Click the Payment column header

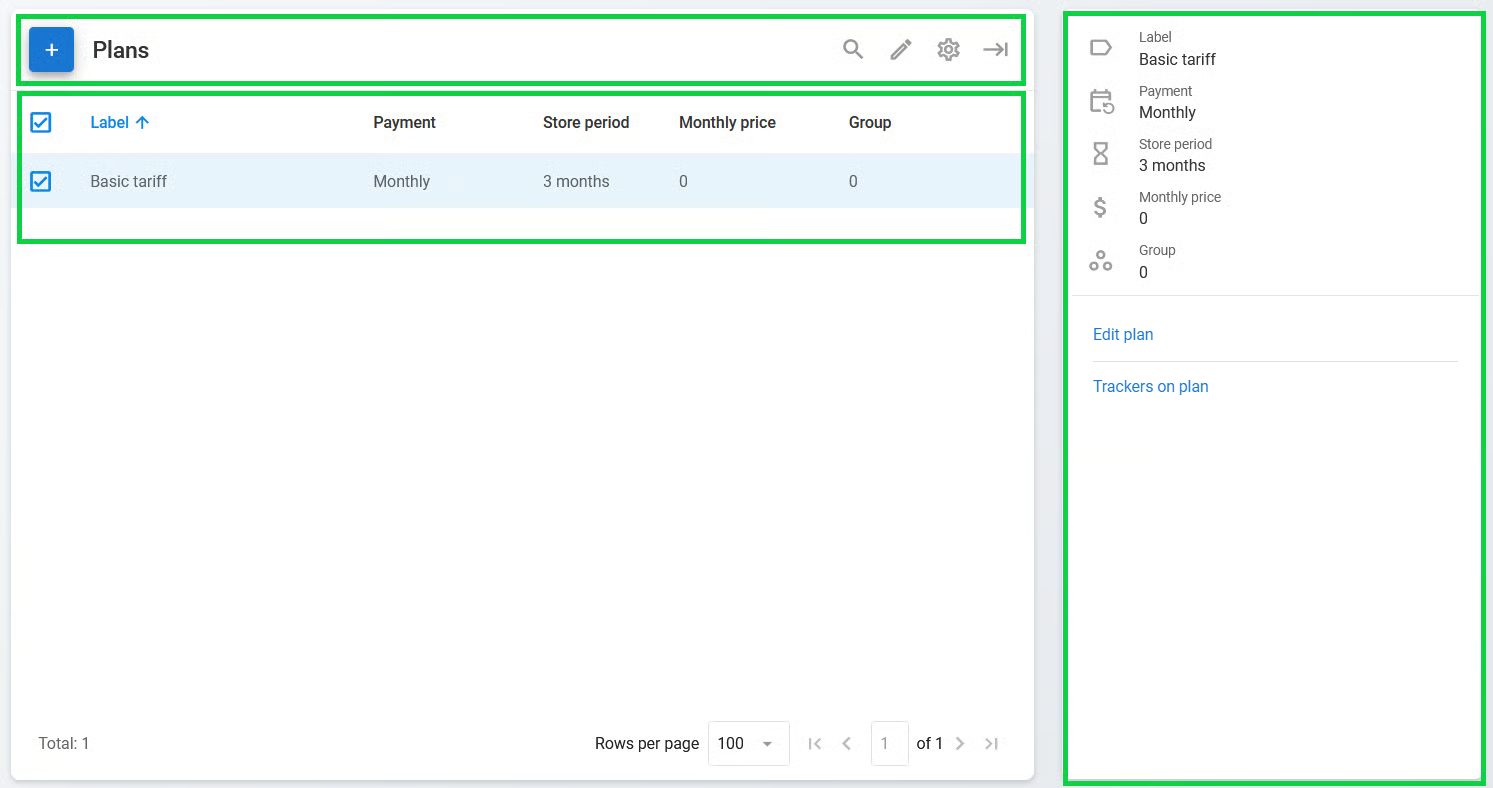click(x=404, y=122)
